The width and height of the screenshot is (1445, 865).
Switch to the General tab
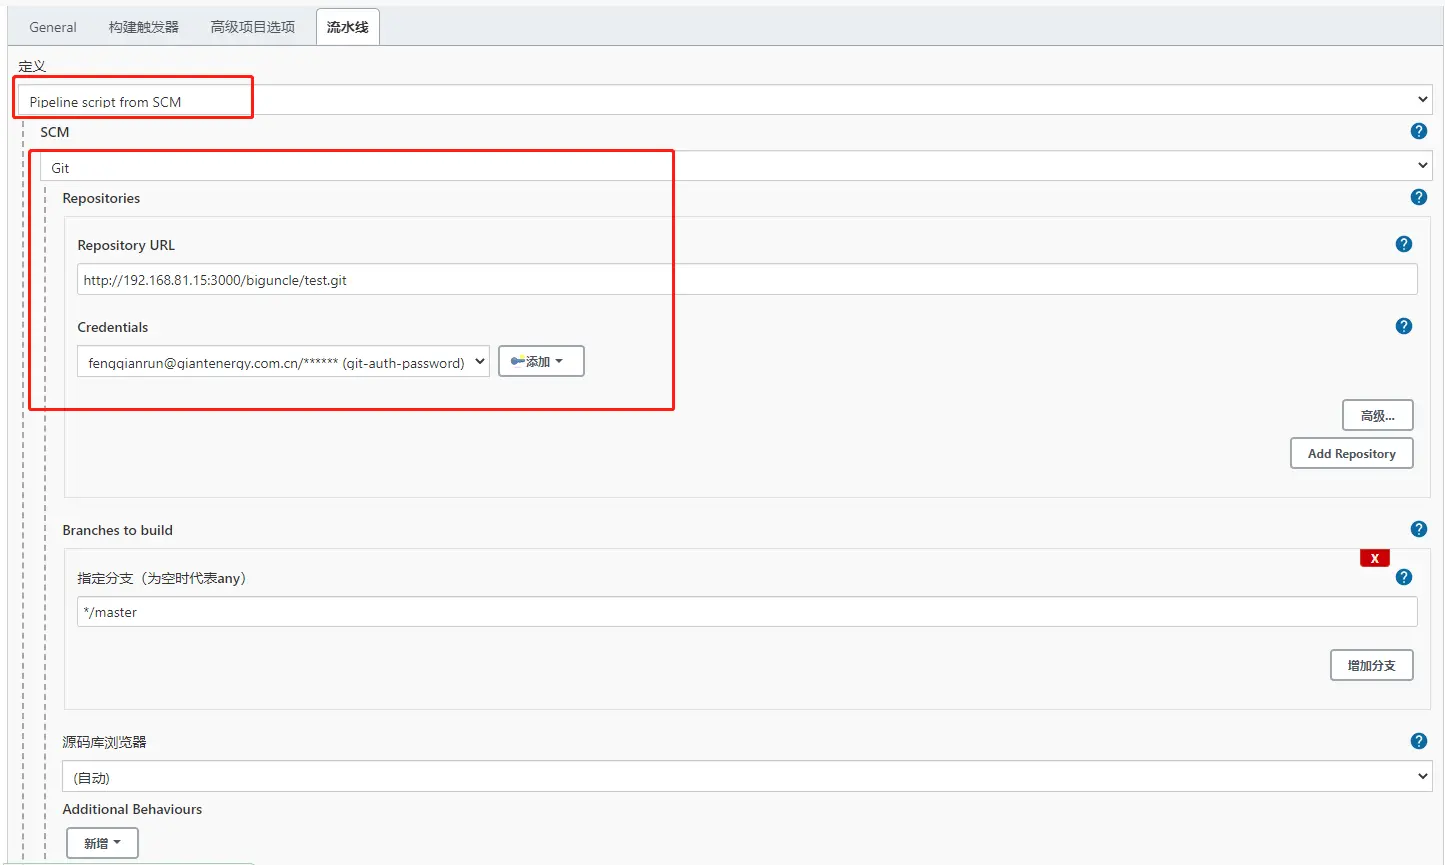coord(53,27)
